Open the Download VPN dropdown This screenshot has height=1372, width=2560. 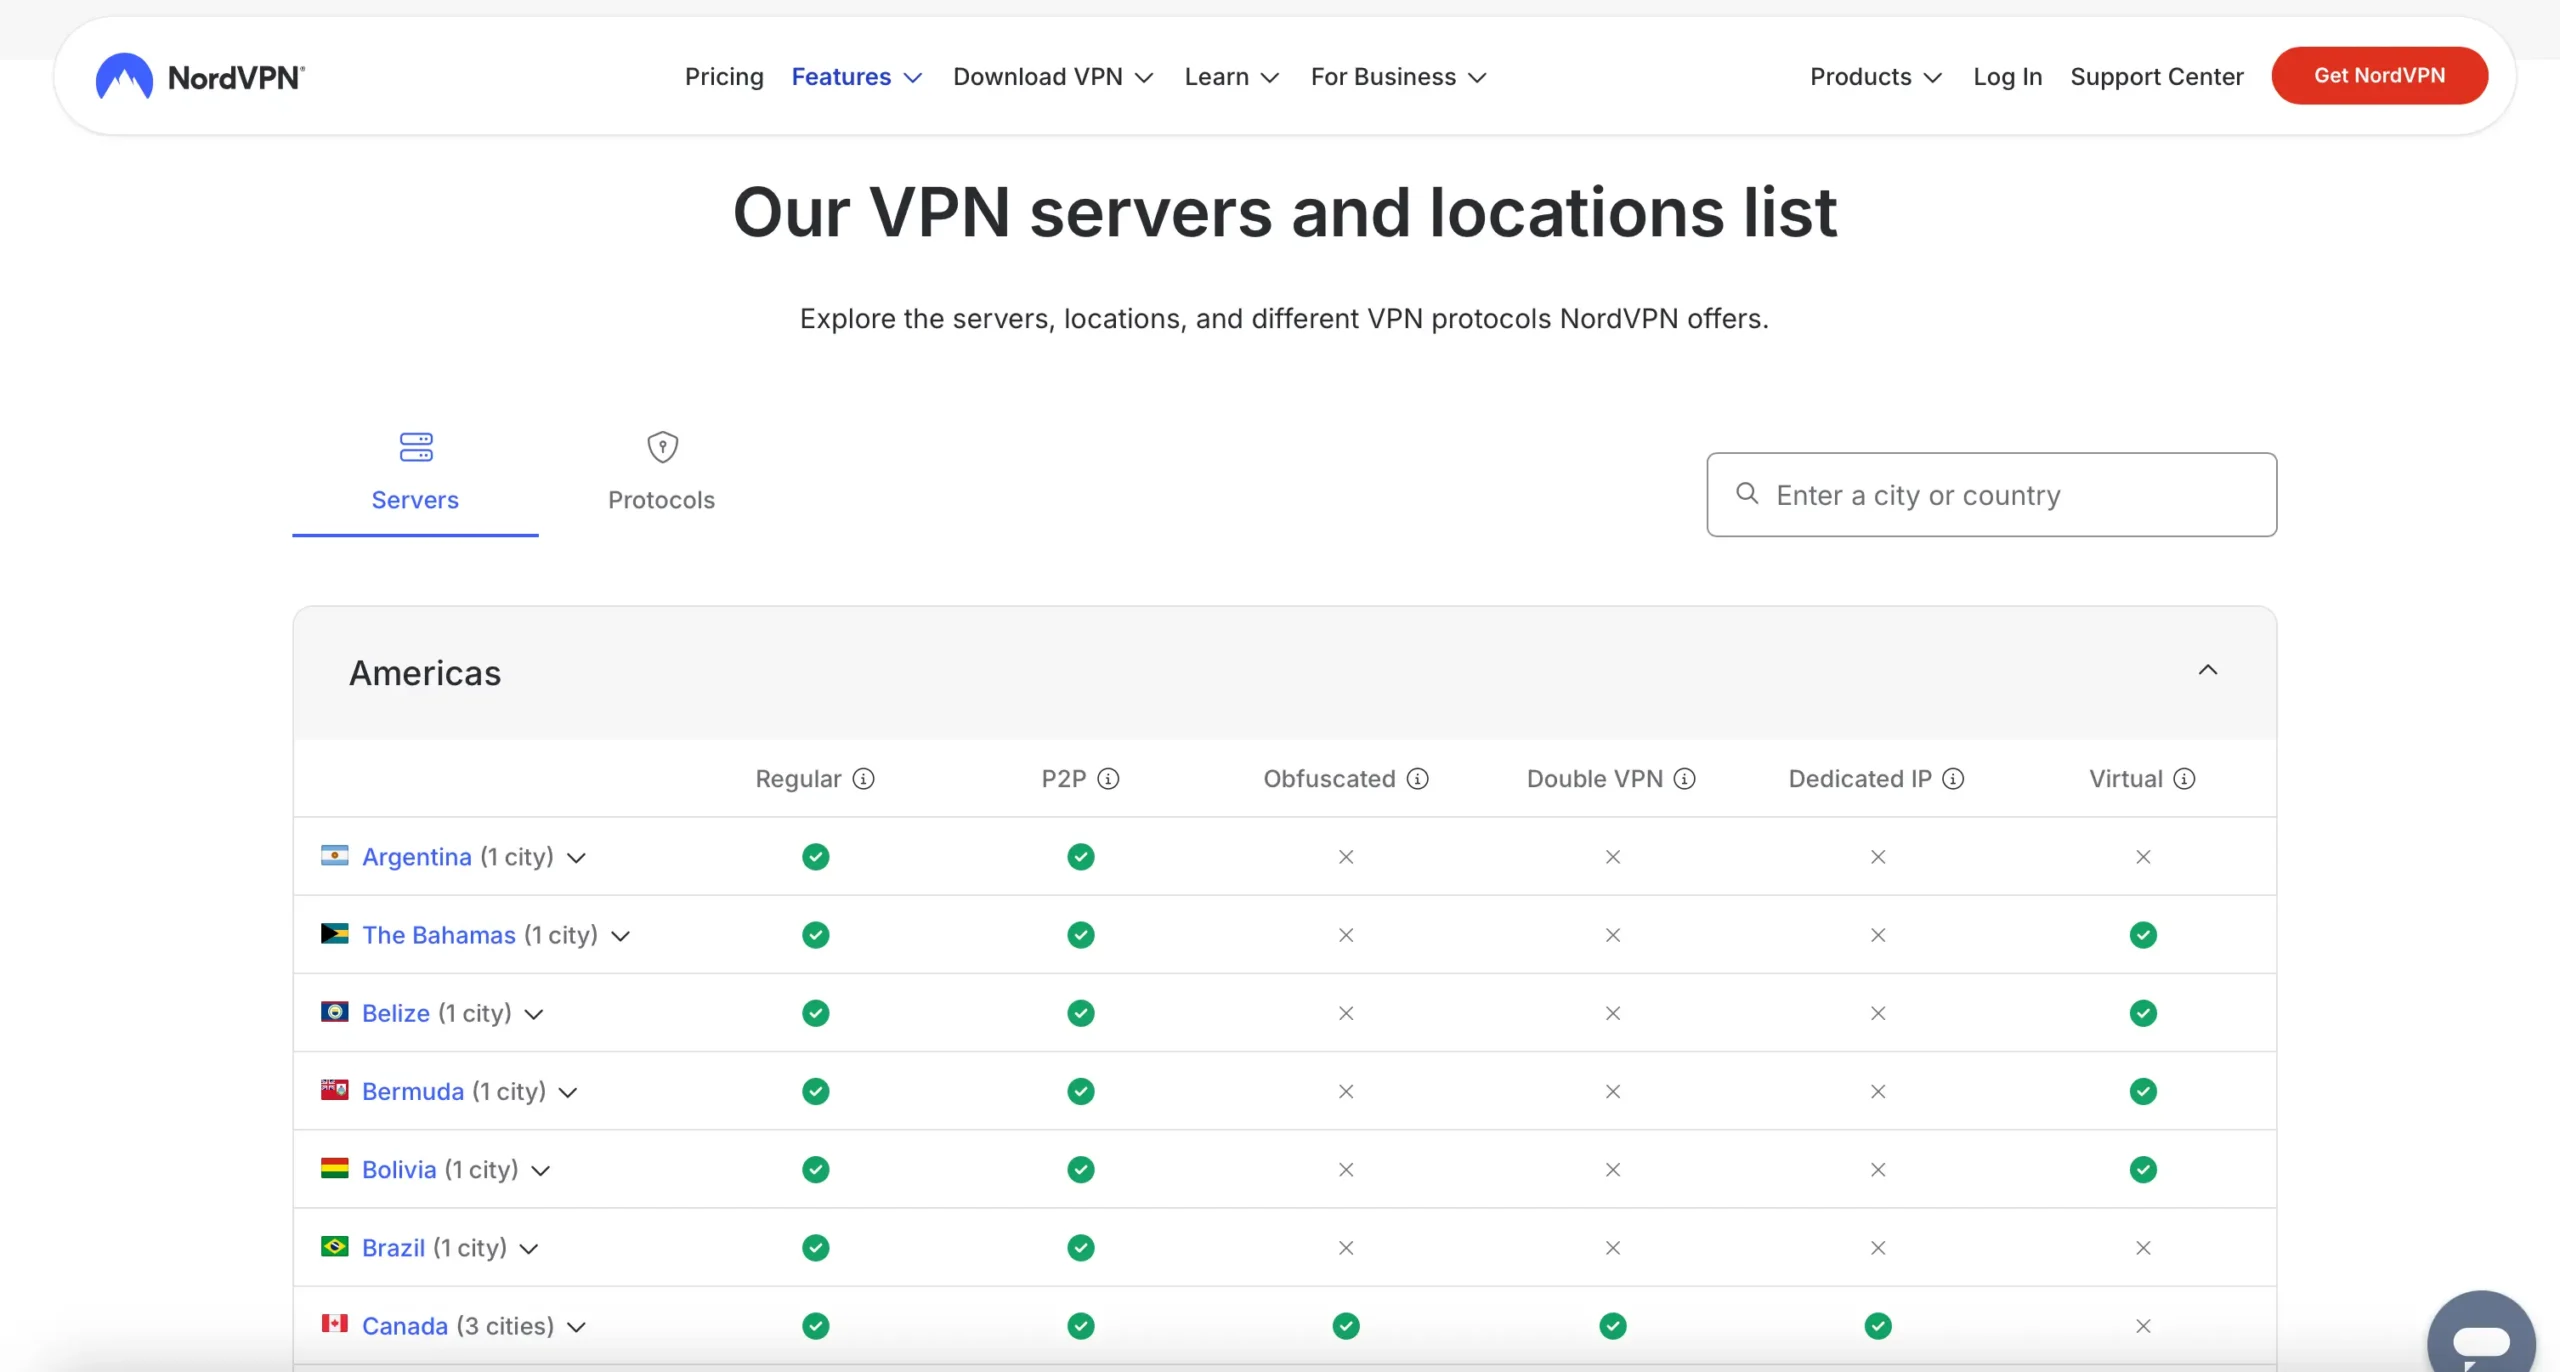(1053, 77)
